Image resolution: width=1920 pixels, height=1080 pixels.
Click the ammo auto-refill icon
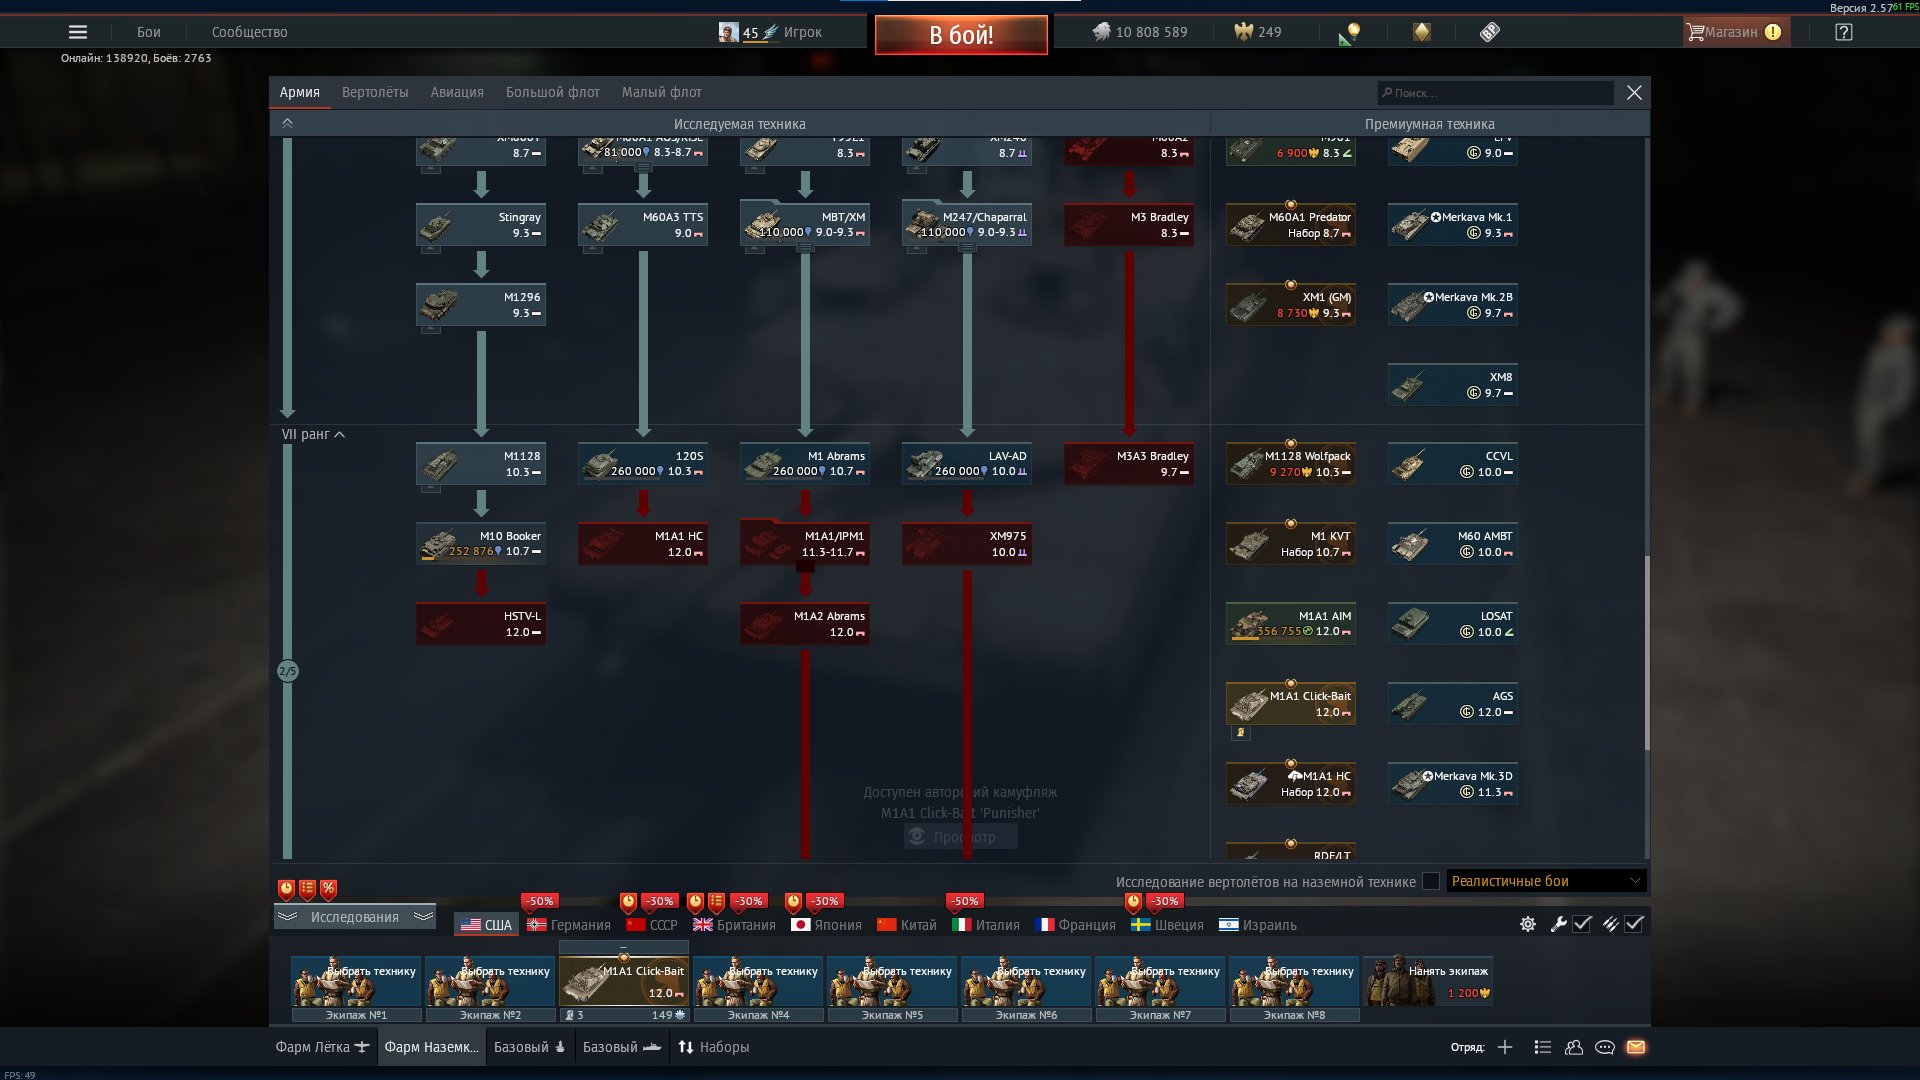coord(1610,924)
